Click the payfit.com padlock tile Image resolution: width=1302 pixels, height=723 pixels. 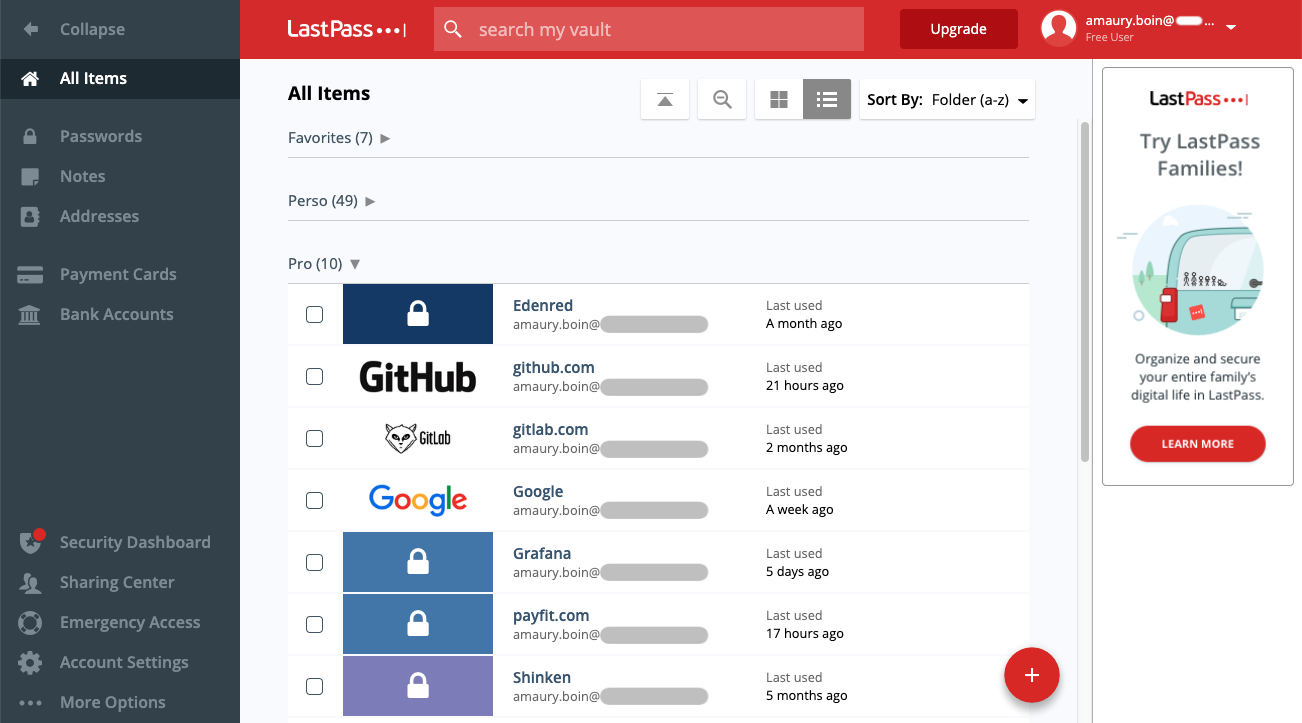click(x=418, y=624)
